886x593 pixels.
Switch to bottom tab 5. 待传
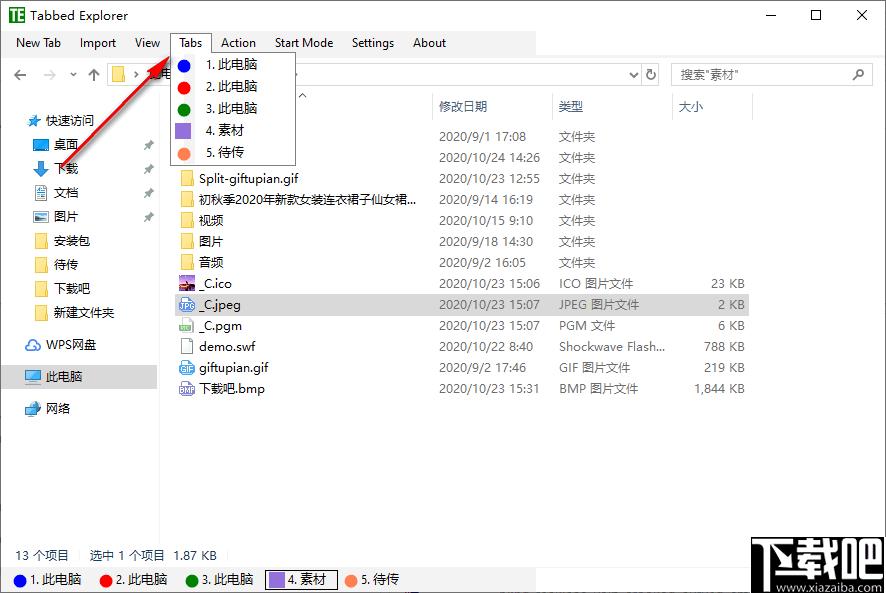tap(372, 580)
